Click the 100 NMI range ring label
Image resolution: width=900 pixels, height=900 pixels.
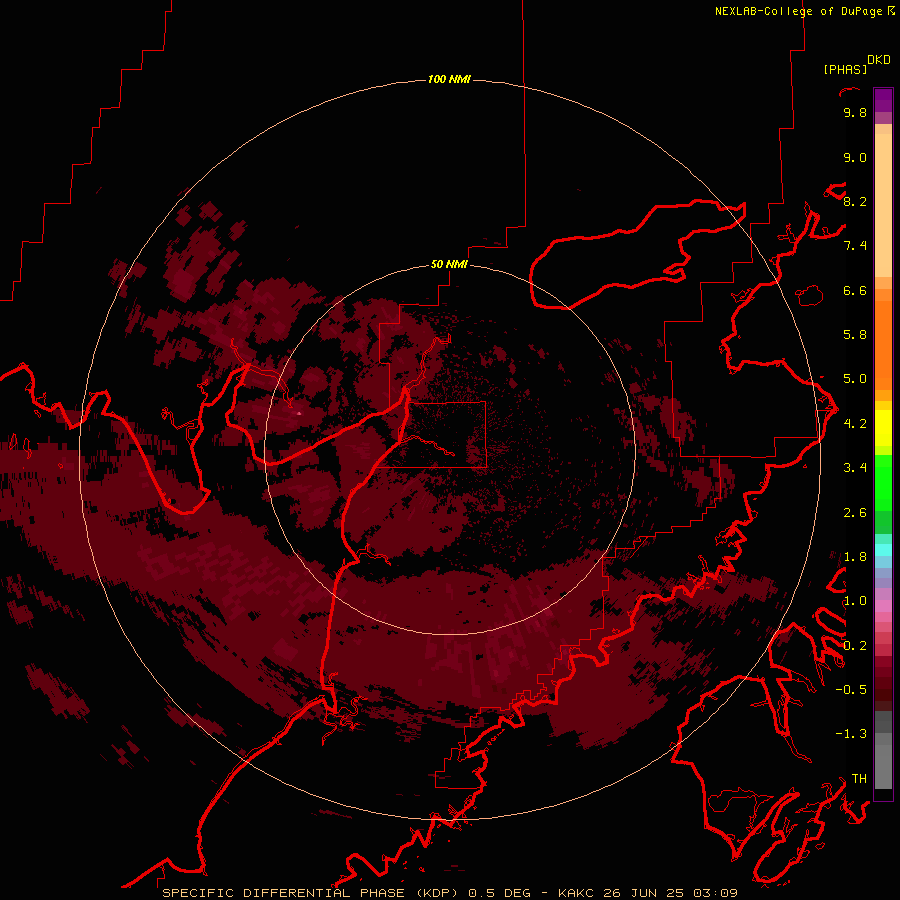449,79
